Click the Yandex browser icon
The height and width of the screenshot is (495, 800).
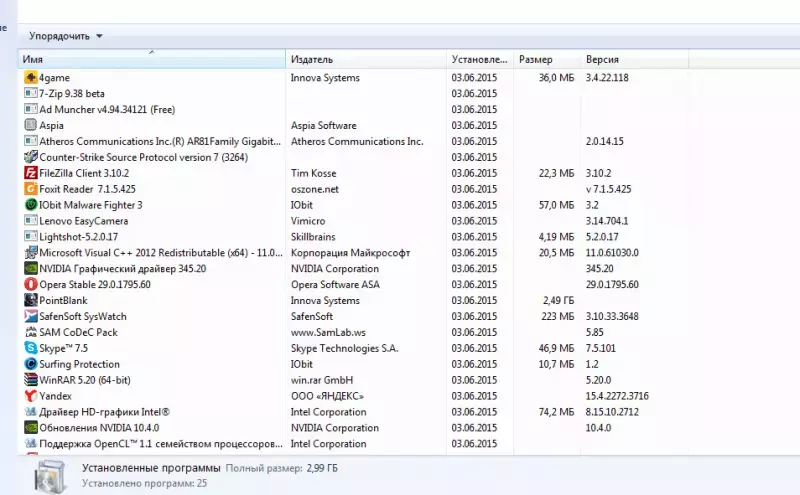(x=31, y=395)
